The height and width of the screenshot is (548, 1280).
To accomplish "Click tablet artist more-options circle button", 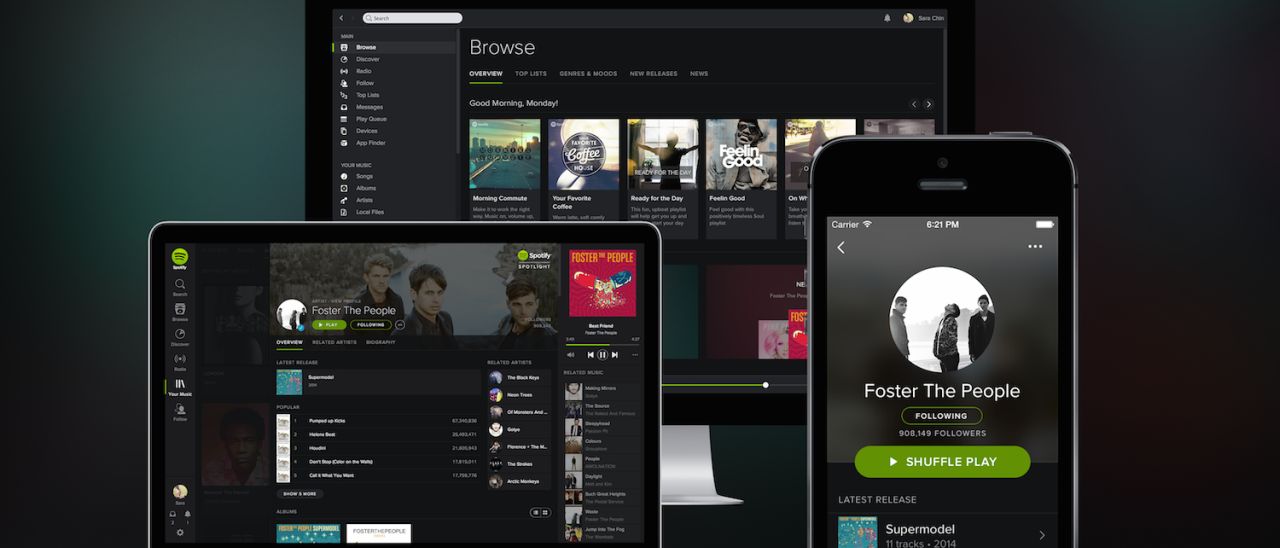I will (400, 325).
